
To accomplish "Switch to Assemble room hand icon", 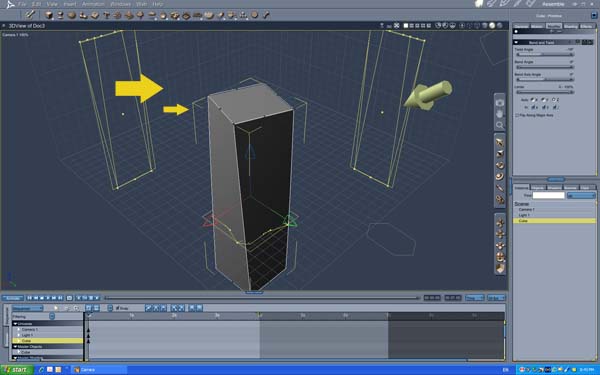I will point(479,4).
